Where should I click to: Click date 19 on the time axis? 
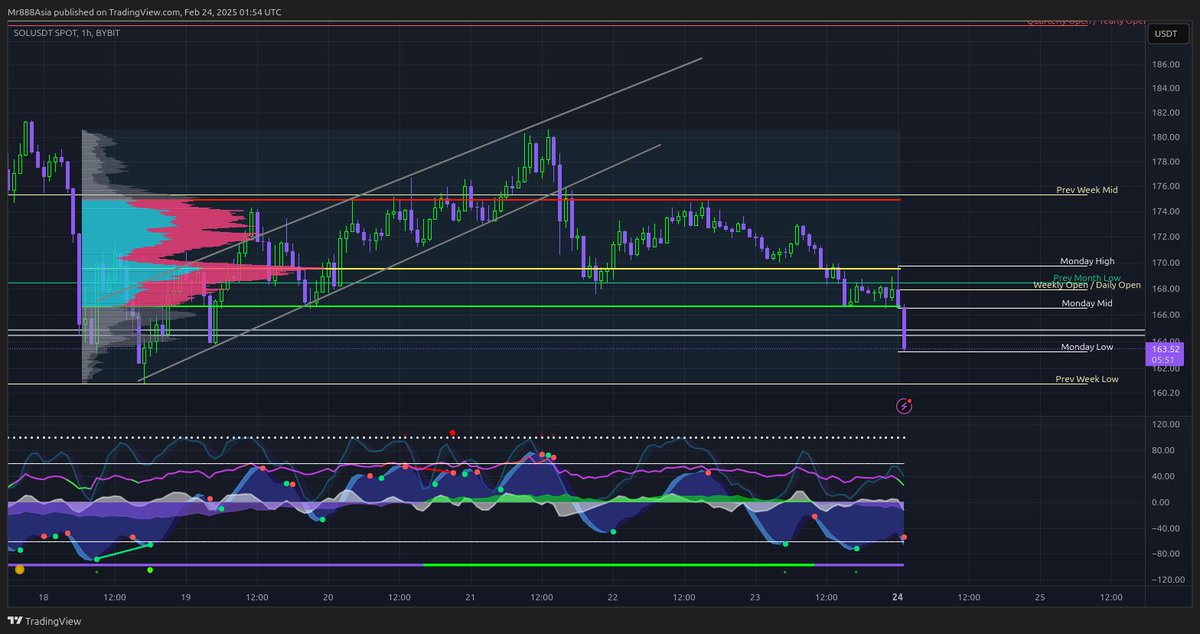click(186, 597)
